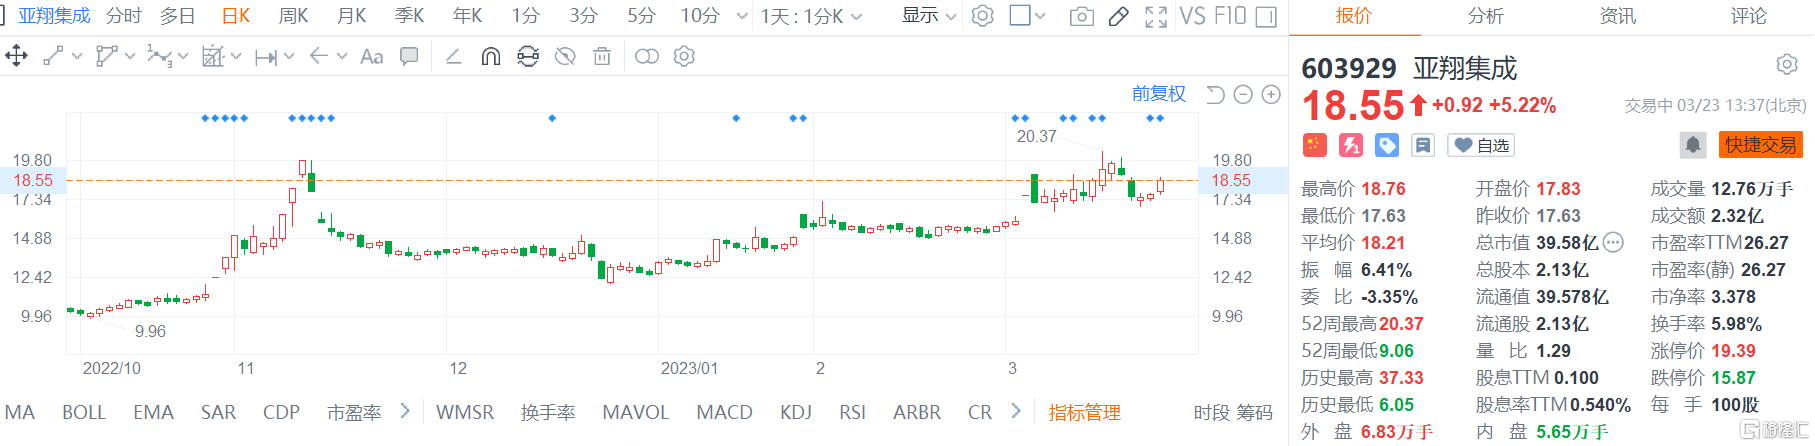Viewport: 1815px width, 446px height.
Task: Open drawing toolbar settings gear
Action: tap(684, 56)
